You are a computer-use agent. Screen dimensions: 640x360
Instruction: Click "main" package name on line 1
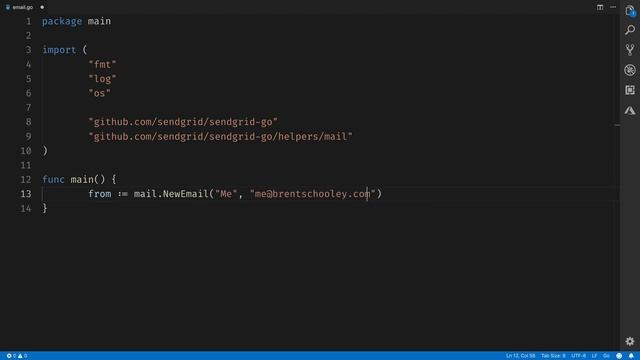99,21
